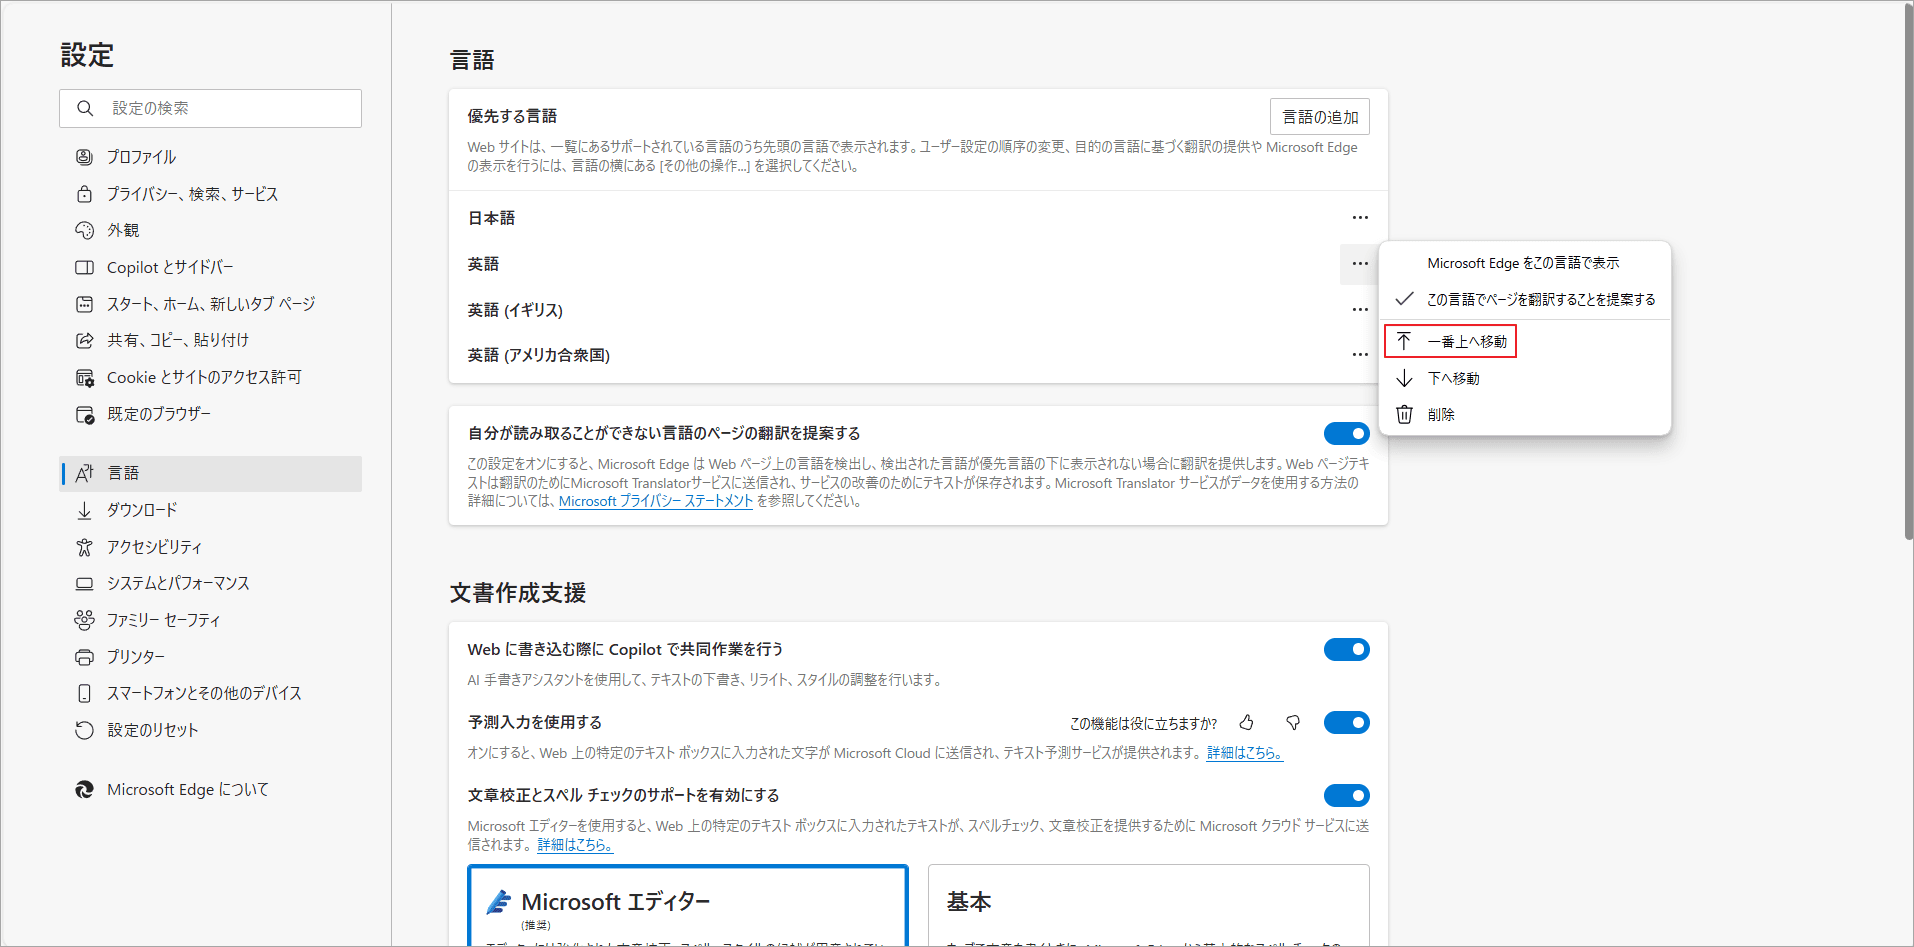Image resolution: width=1914 pixels, height=947 pixels.
Task: Toggle off translation offer for unreadable languages
Action: (x=1346, y=433)
